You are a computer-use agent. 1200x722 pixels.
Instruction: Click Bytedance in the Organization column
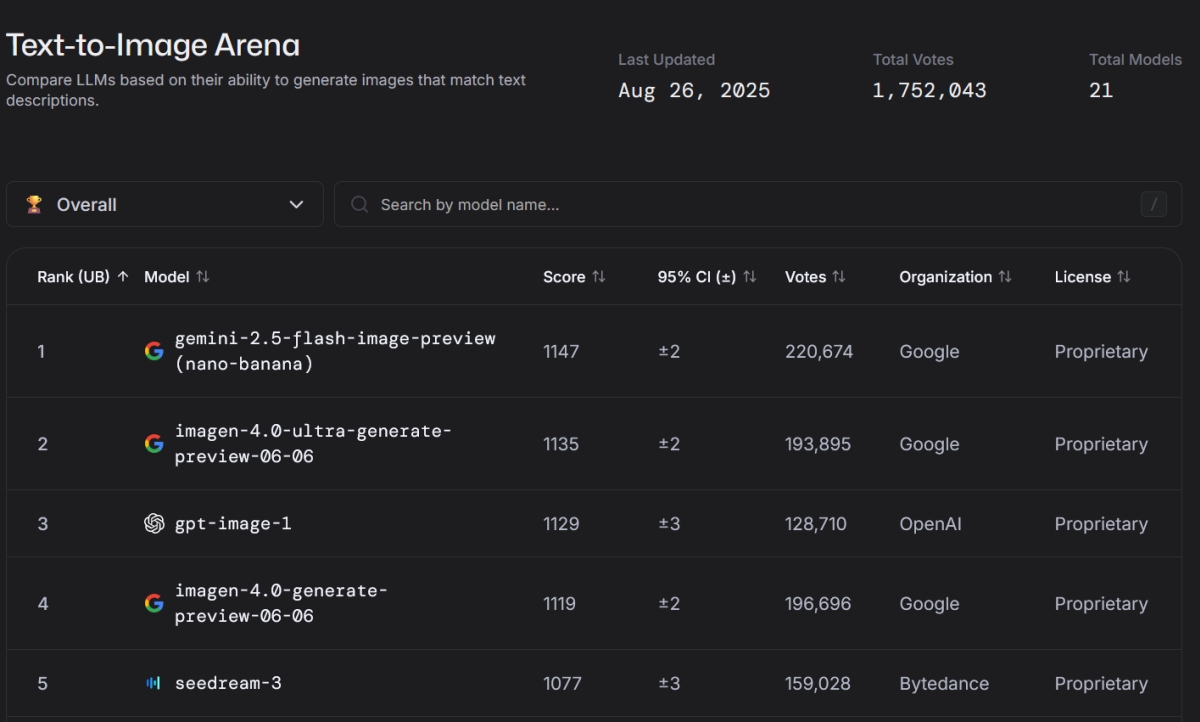point(944,684)
